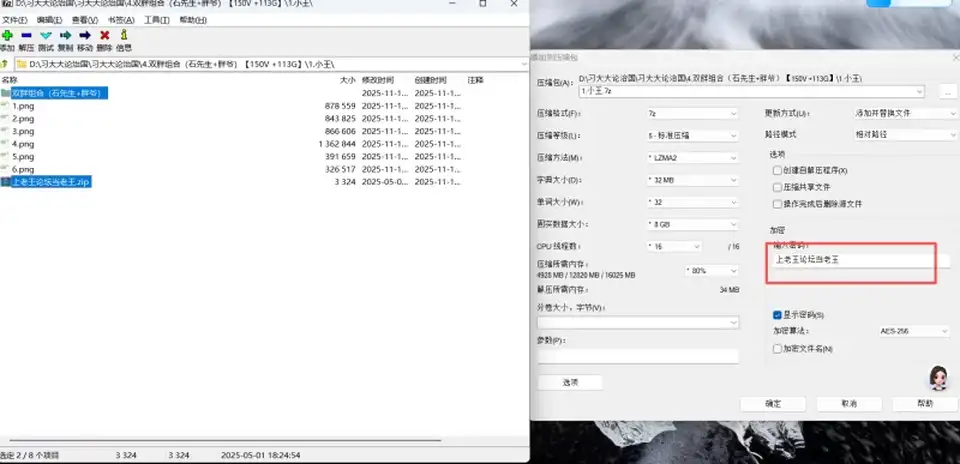
Task: Open the 帮助(H) menu
Action: (x=193, y=20)
